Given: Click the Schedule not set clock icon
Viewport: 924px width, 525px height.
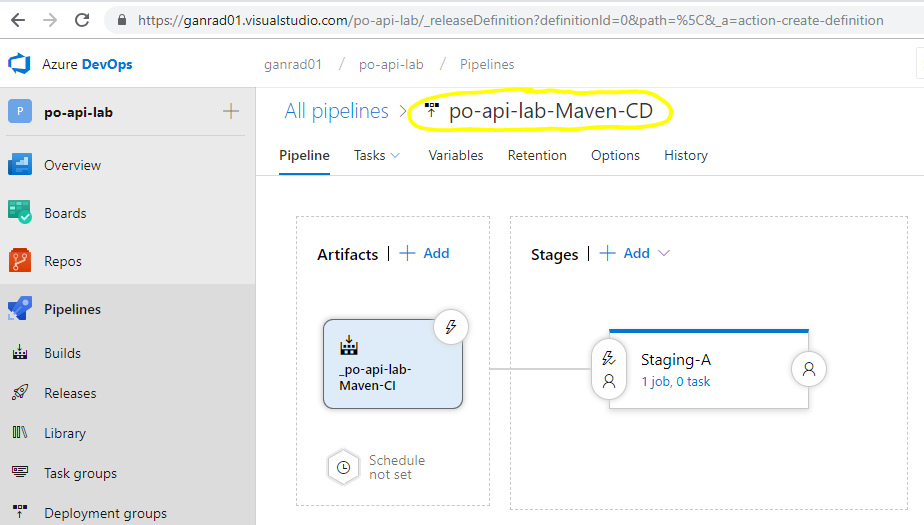Looking at the screenshot, I should (344, 467).
